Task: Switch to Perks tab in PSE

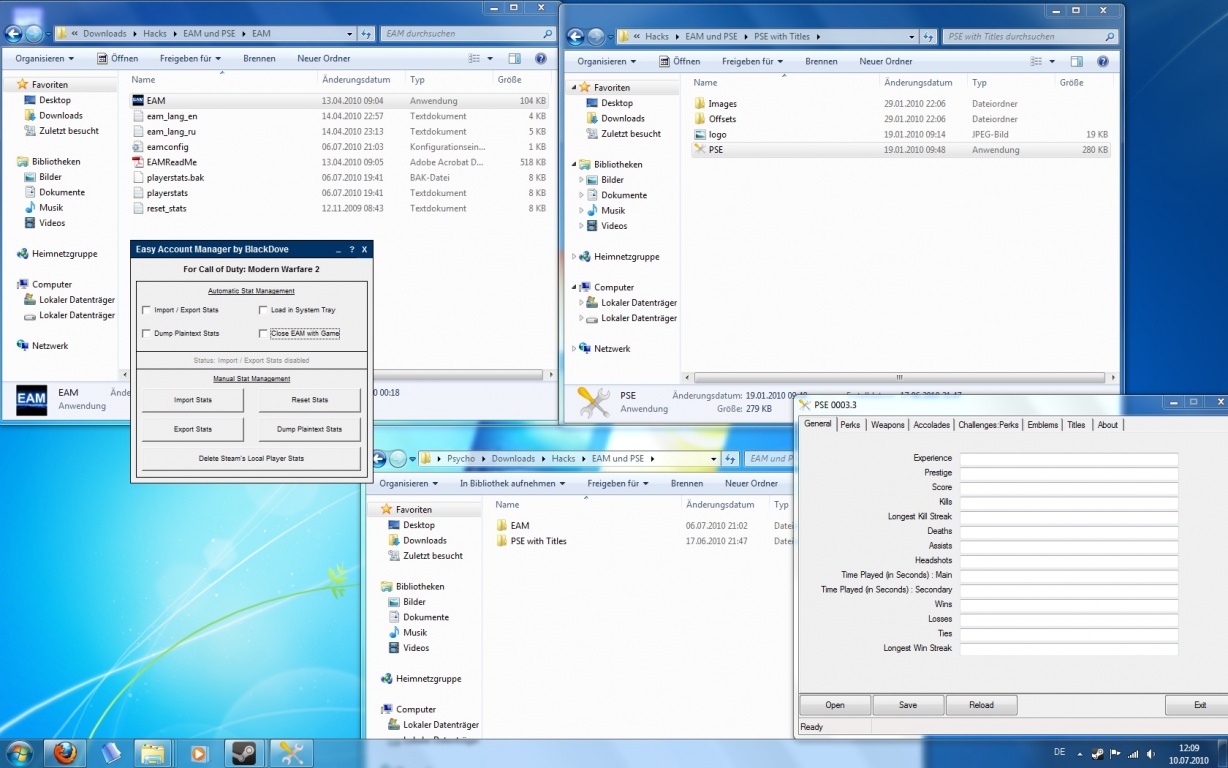Action: (850, 425)
